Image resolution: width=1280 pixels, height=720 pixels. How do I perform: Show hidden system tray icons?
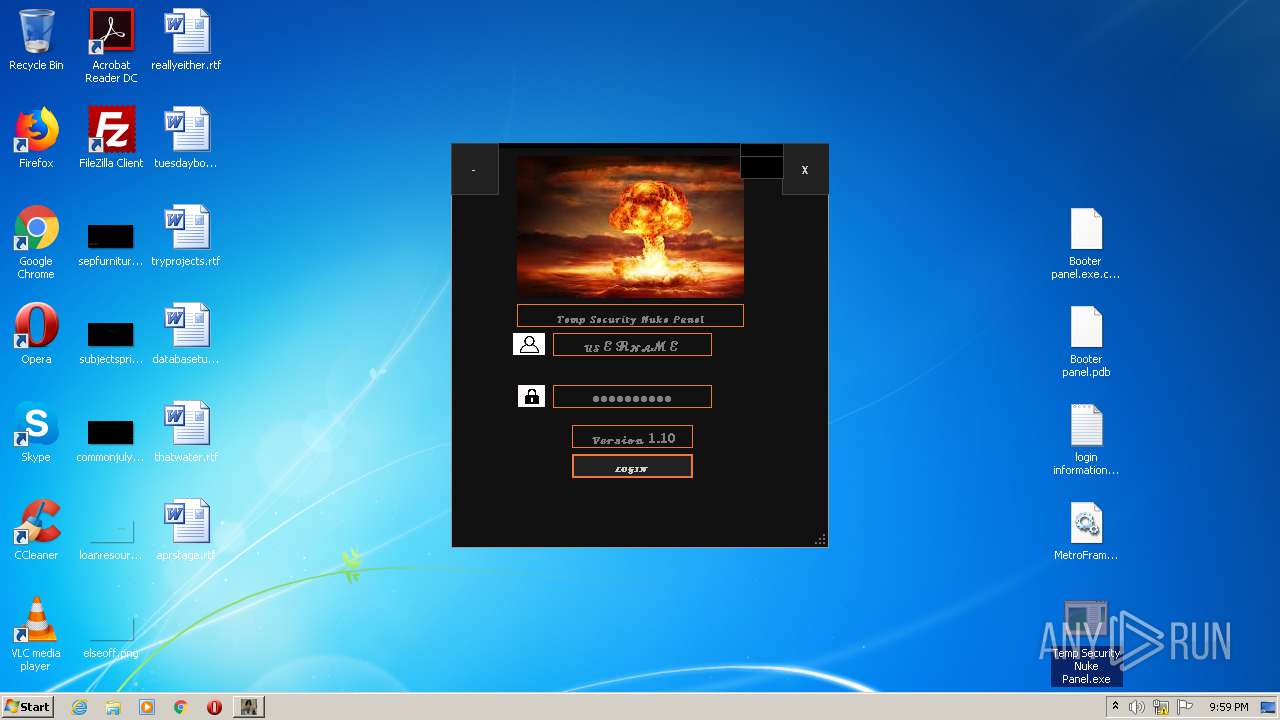coord(1115,707)
